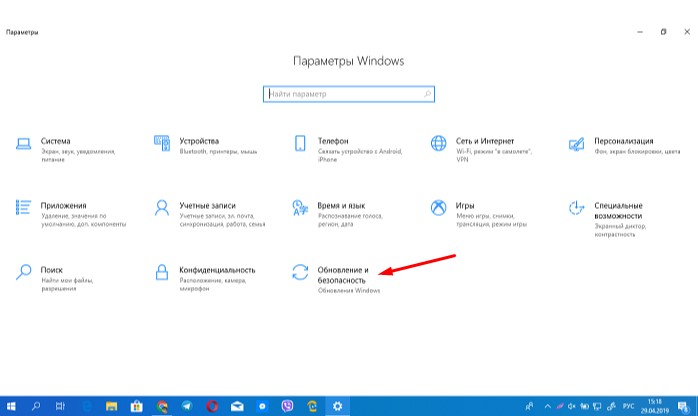Focus the Найти параметр search field
Screen dimensions: 698x416
coord(349,94)
